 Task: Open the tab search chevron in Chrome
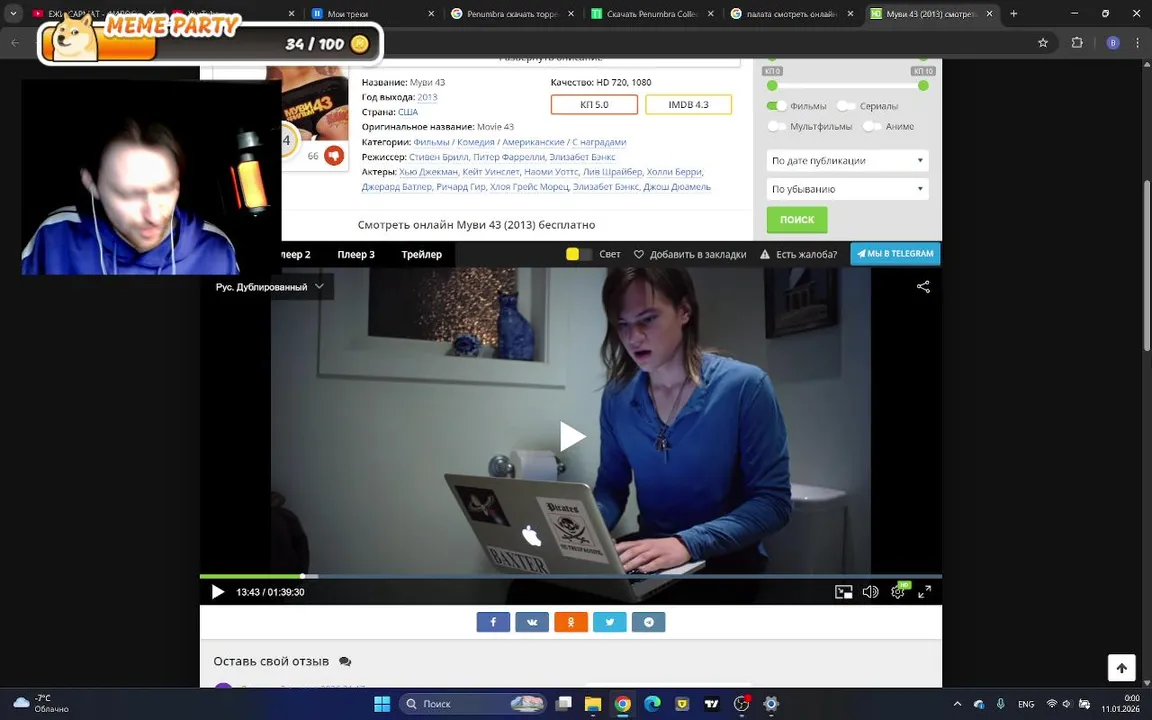click(13, 13)
